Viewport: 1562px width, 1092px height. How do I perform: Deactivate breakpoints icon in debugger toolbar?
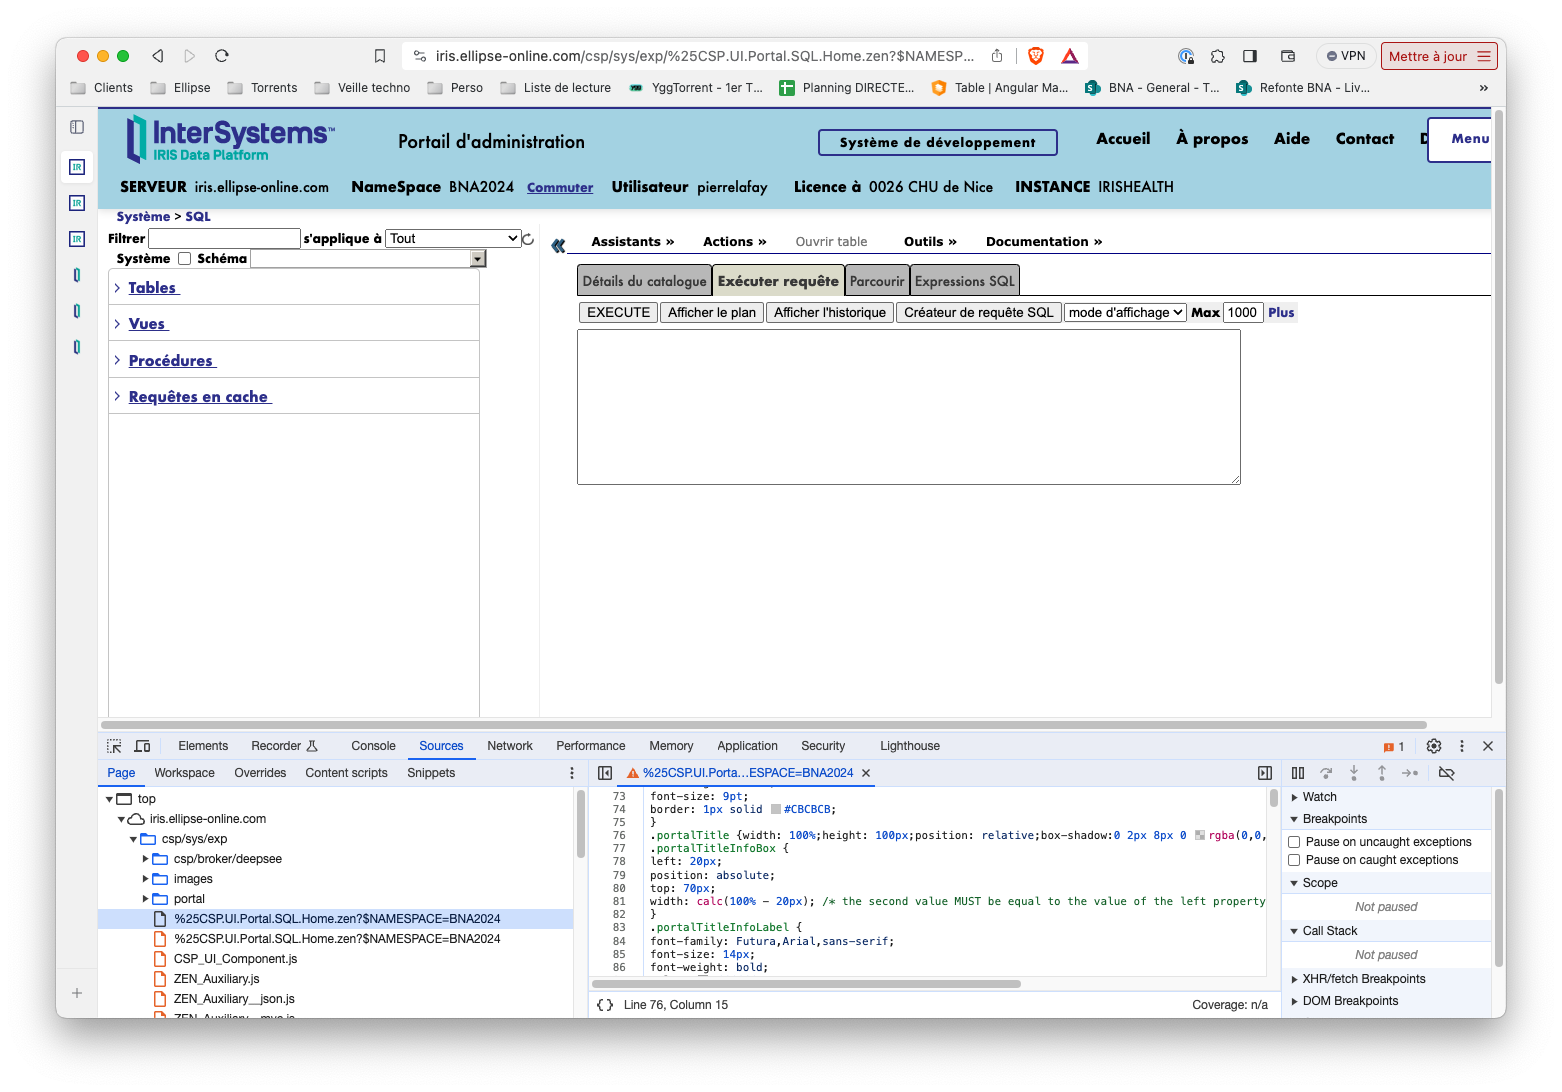(1446, 773)
